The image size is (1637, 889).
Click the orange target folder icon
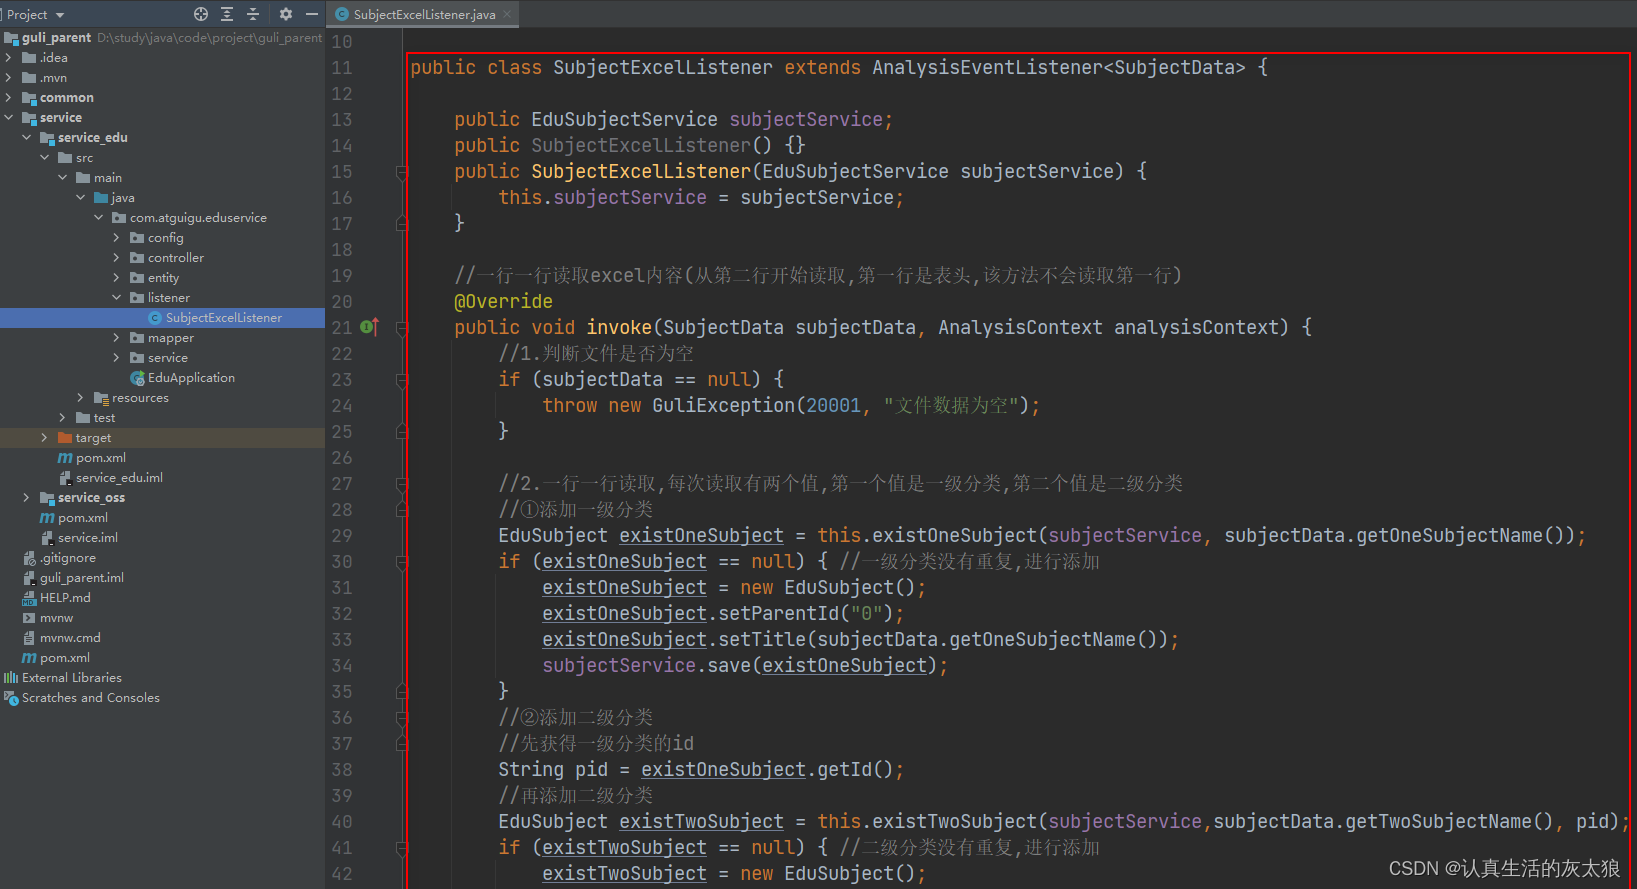[65, 438]
